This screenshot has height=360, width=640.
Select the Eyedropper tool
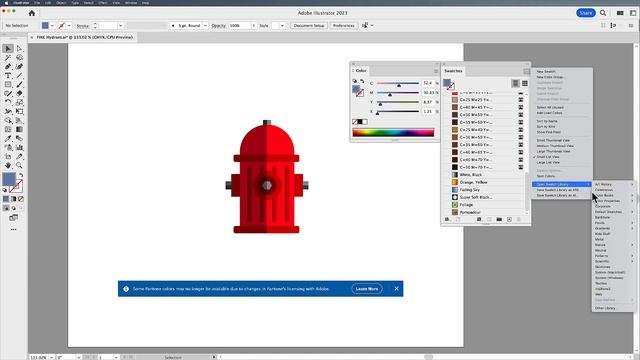point(8,138)
